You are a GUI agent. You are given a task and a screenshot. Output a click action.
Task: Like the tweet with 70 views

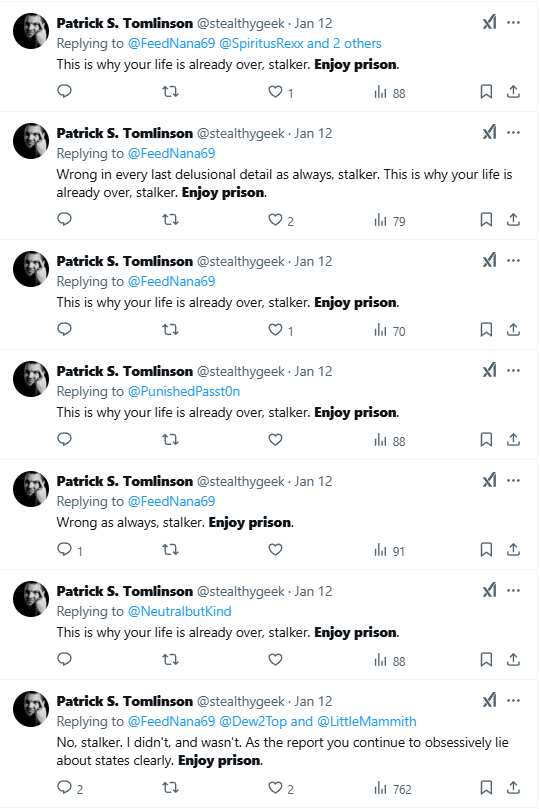[x=275, y=330]
